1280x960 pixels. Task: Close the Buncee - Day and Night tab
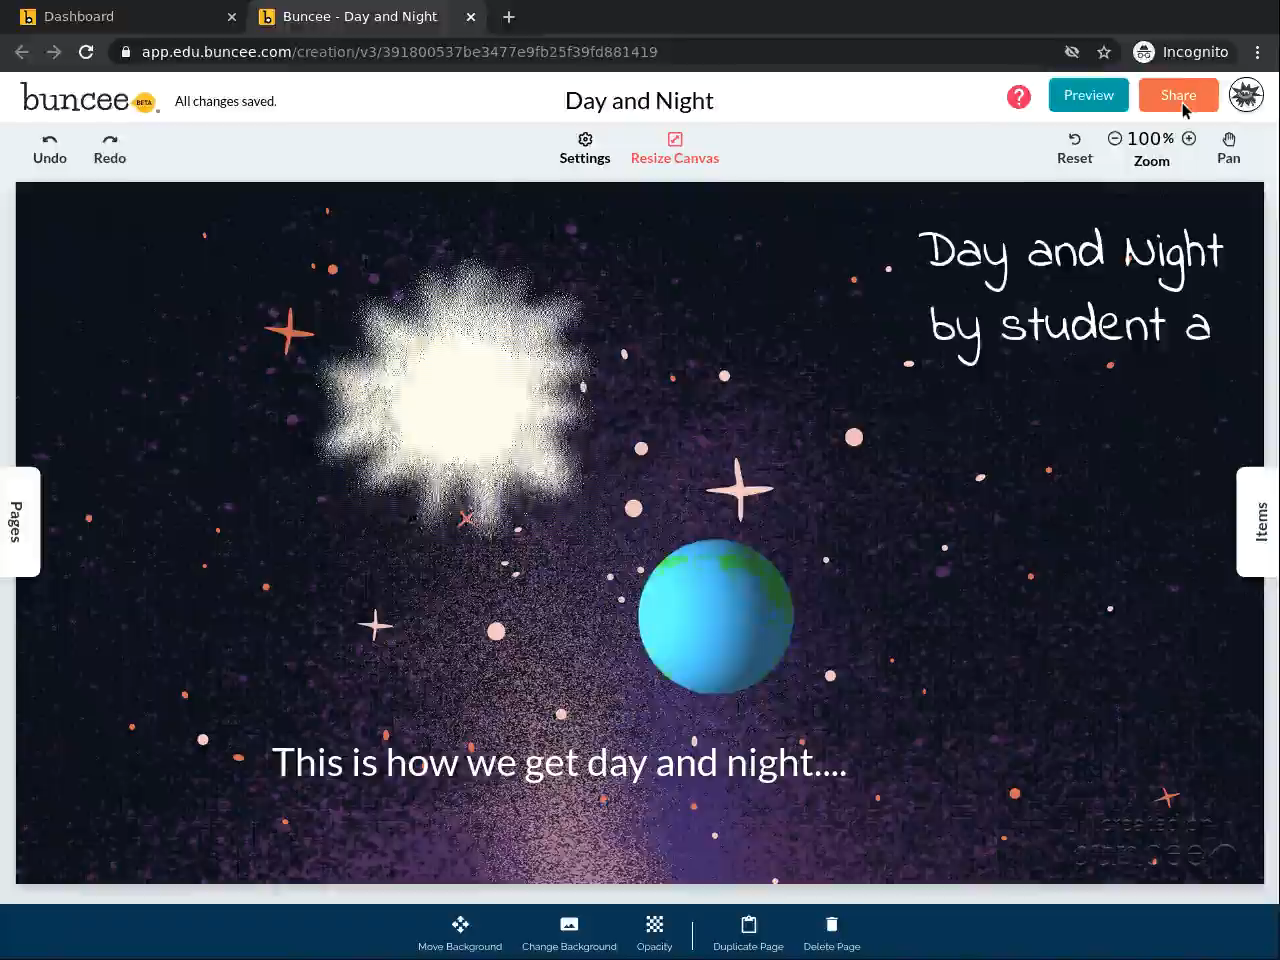point(471,17)
